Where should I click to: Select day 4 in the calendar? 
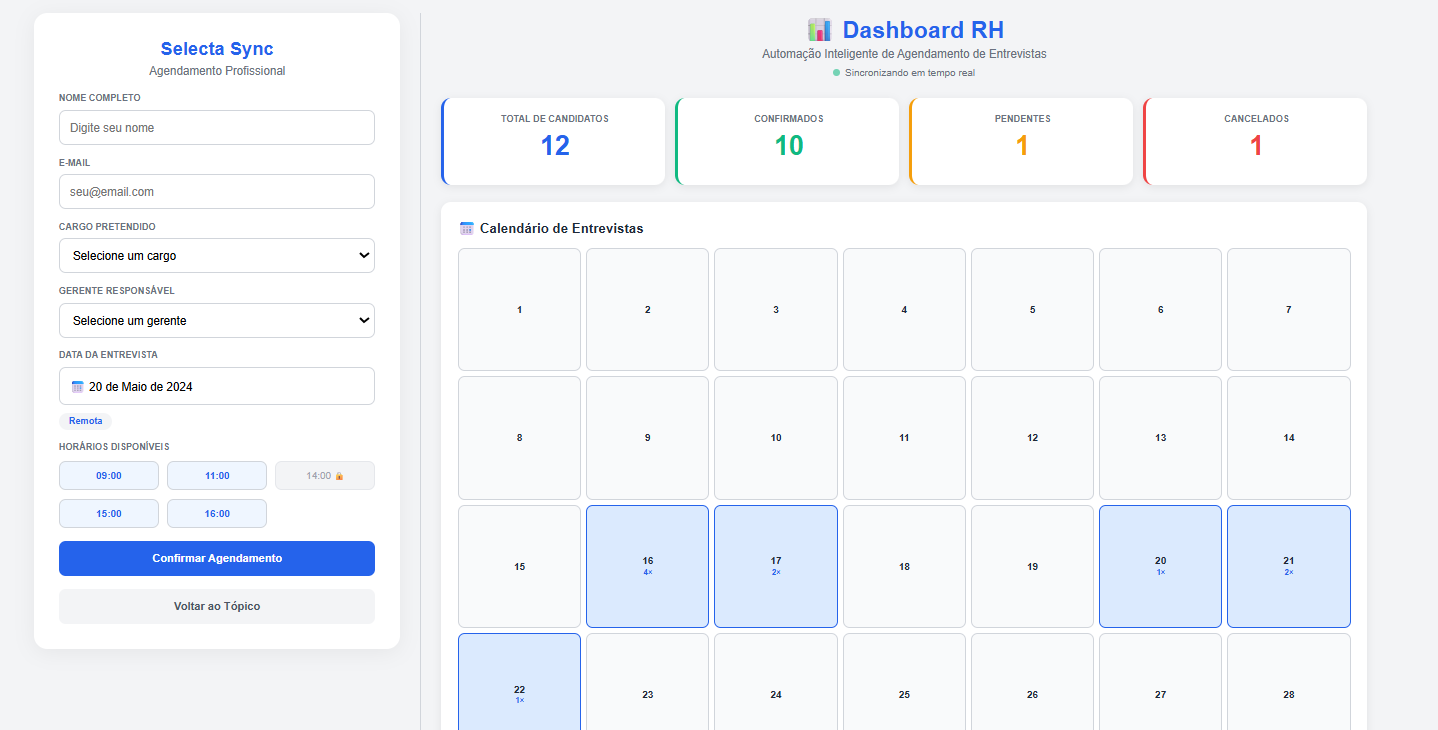[x=904, y=310]
